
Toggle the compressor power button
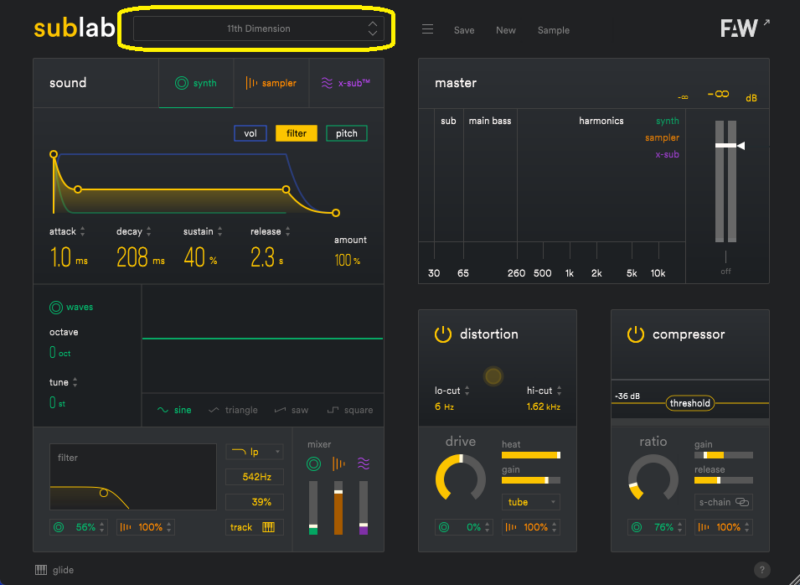click(x=635, y=334)
